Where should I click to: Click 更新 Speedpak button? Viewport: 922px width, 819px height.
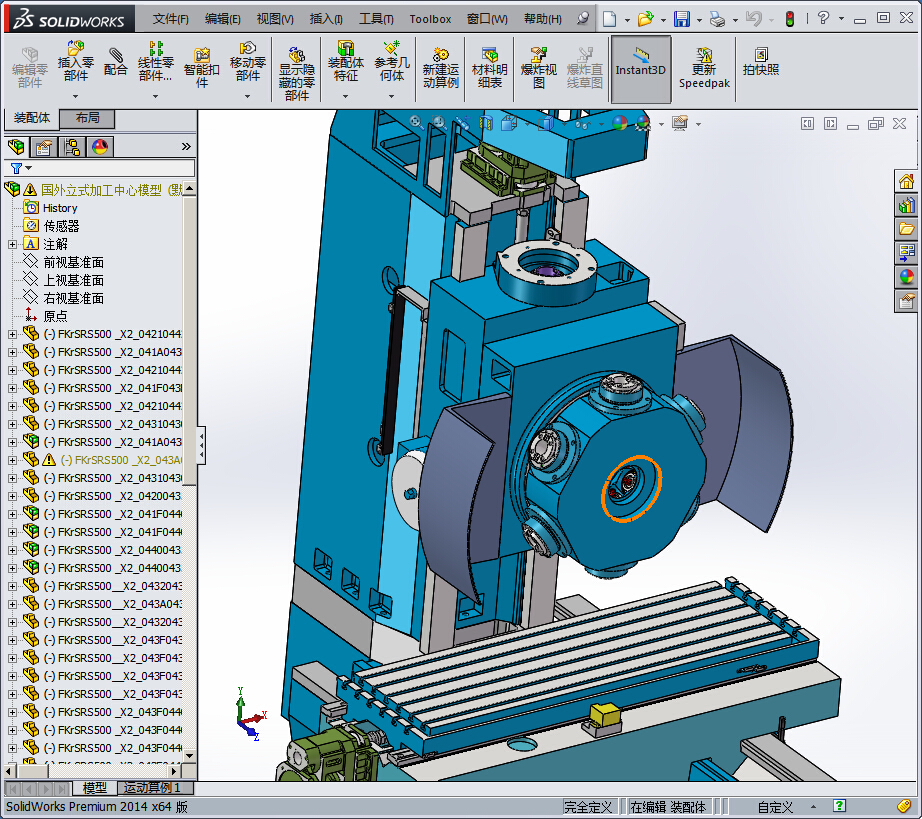click(705, 69)
